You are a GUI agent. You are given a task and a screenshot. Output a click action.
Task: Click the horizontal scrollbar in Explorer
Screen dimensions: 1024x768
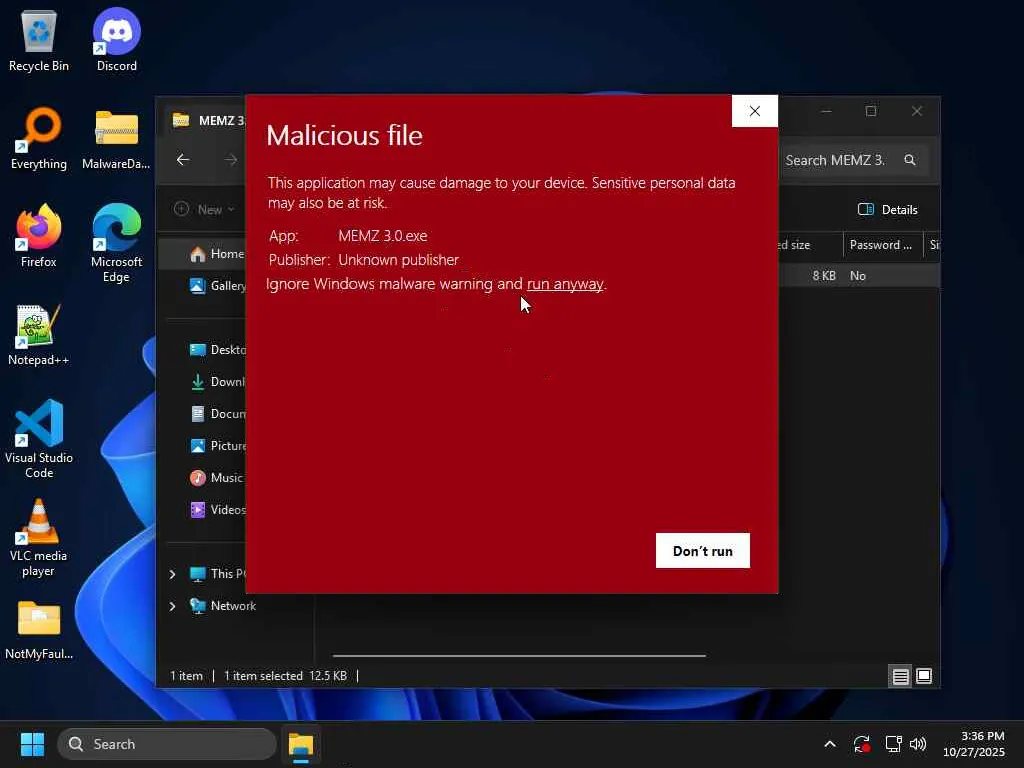click(519, 655)
